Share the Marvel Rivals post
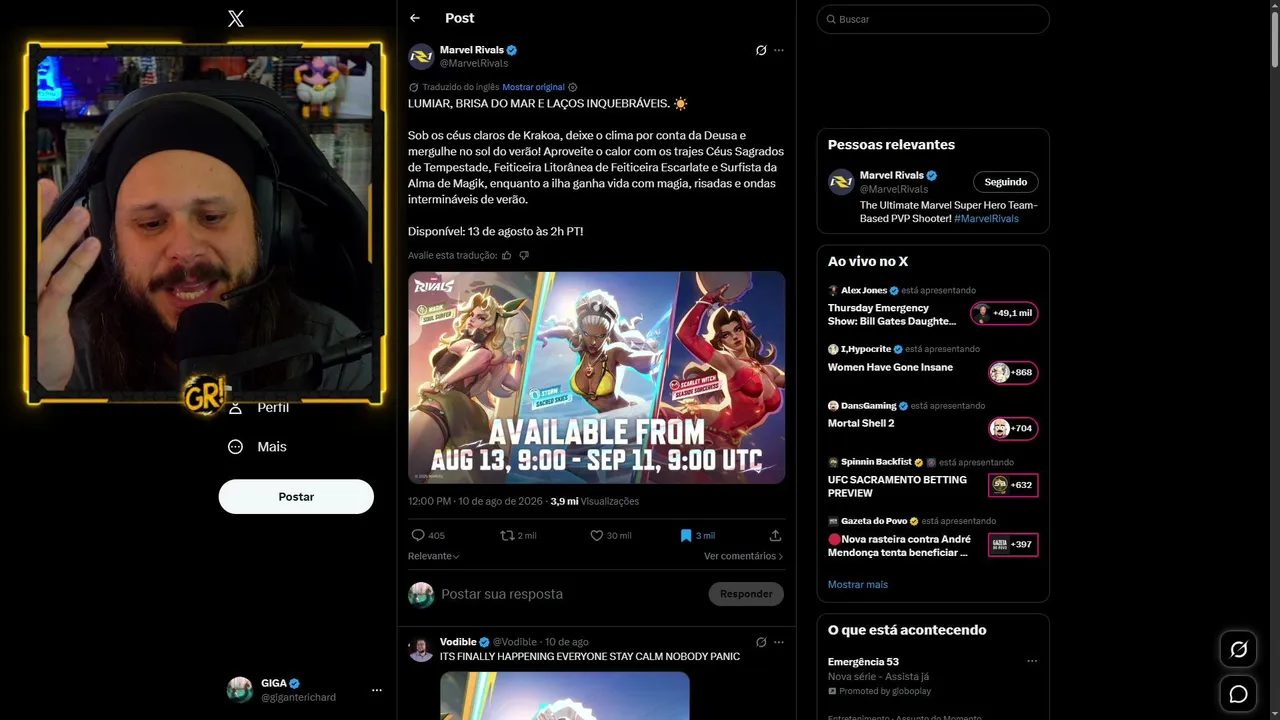Image resolution: width=1280 pixels, height=720 pixels. point(775,535)
